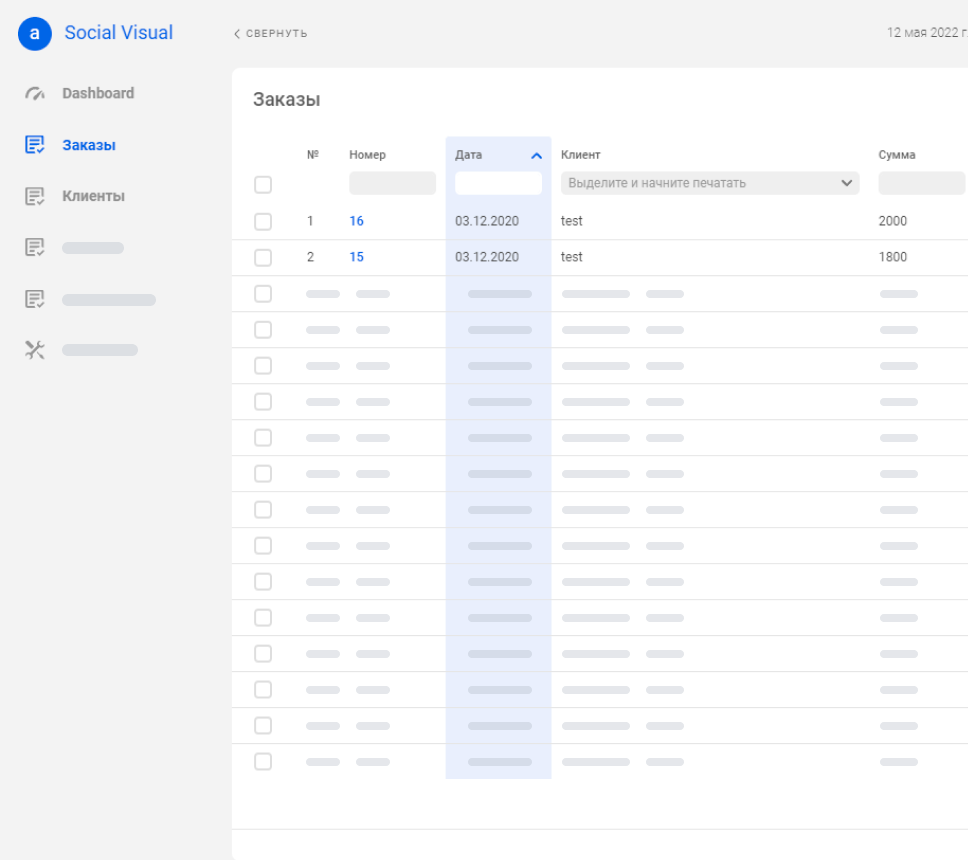The height and width of the screenshot is (860, 968).
Task: Click the Номер column header
Action: [x=367, y=155]
